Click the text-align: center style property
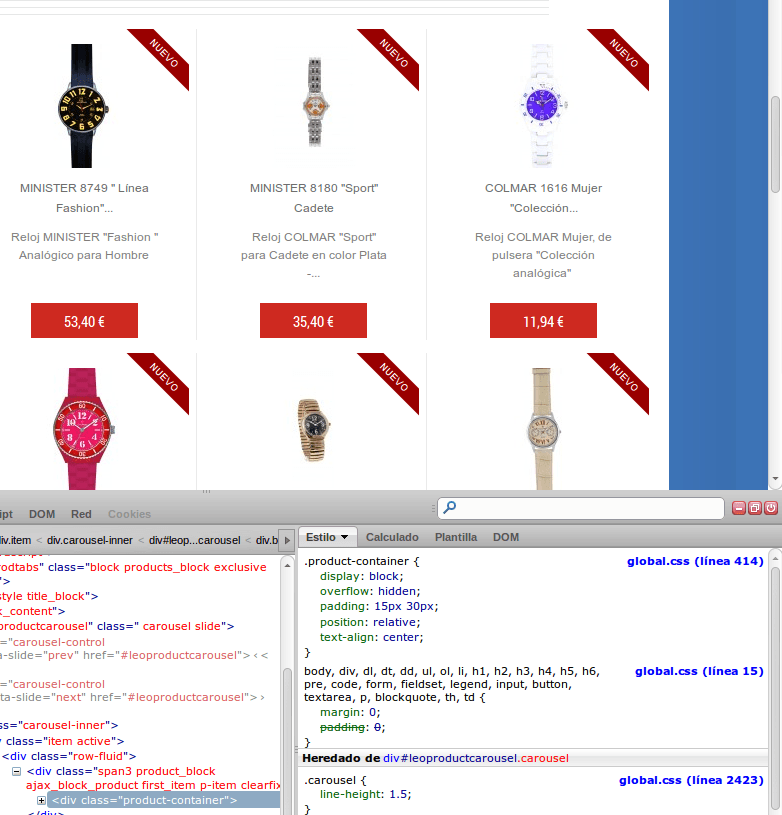Viewport: 782px width, 815px height. (372, 637)
